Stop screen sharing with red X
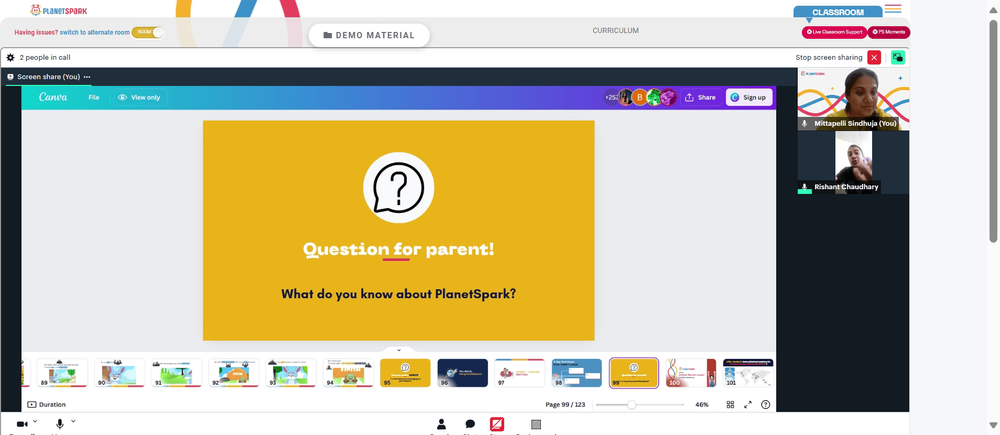The width and height of the screenshot is (1000, 435). (x=874, y=57)
